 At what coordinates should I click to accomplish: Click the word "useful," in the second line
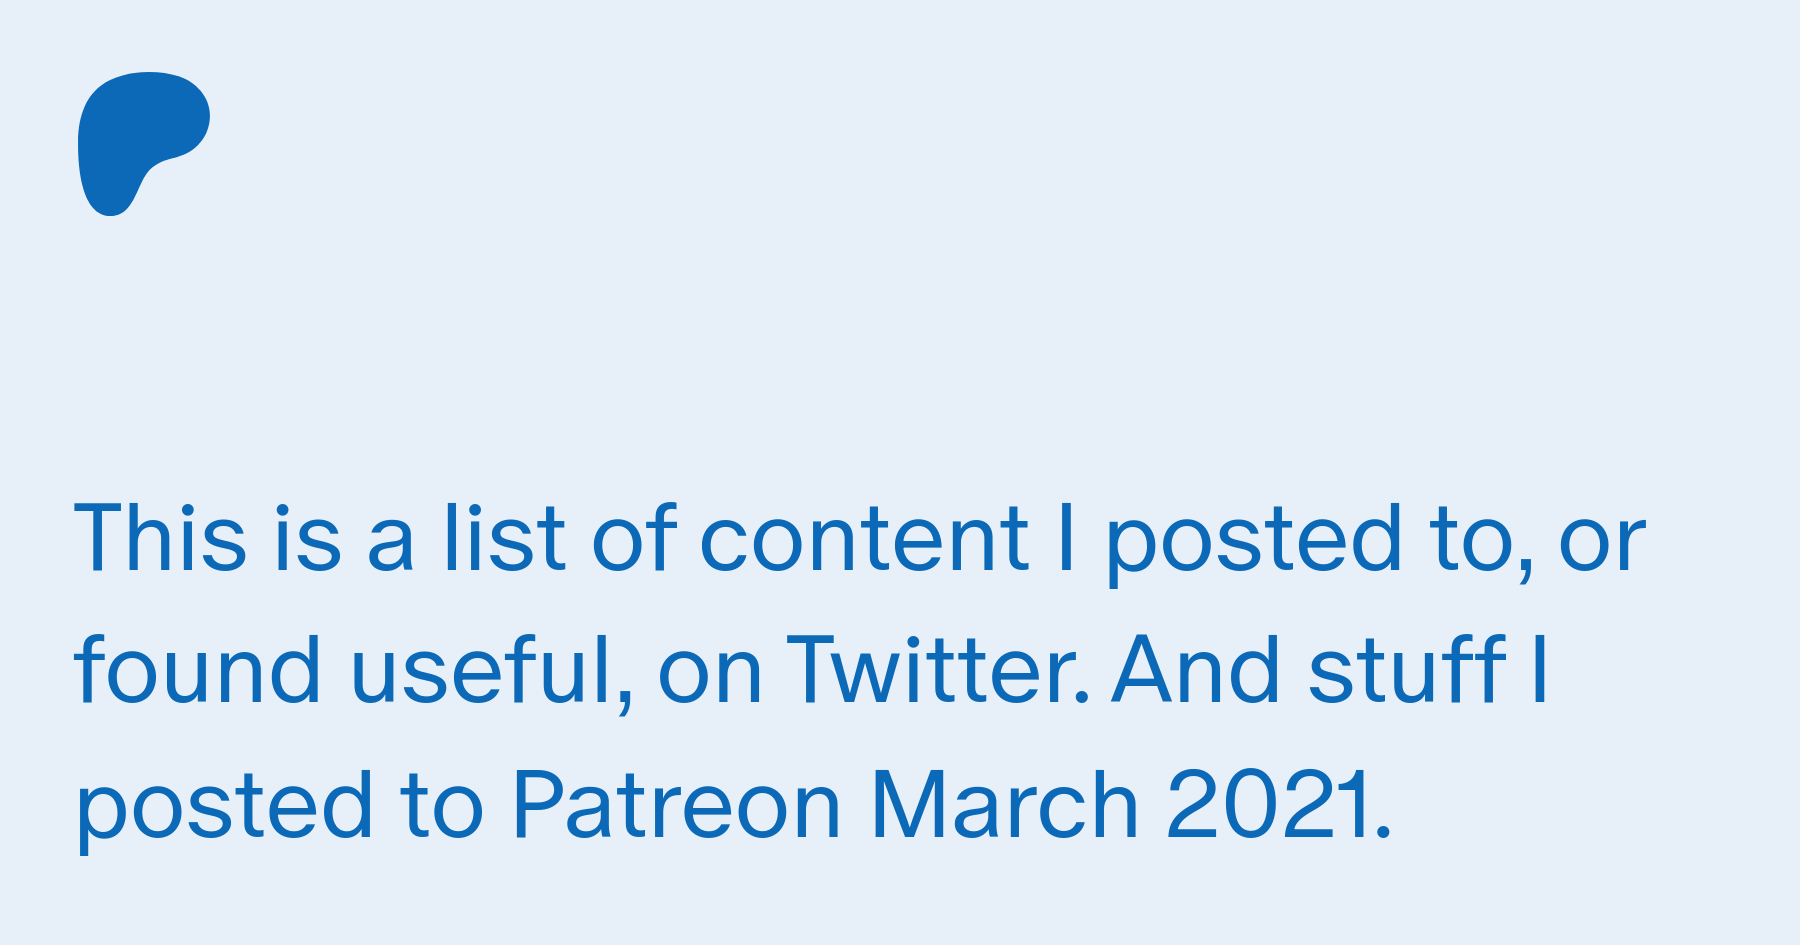[493, 672]
